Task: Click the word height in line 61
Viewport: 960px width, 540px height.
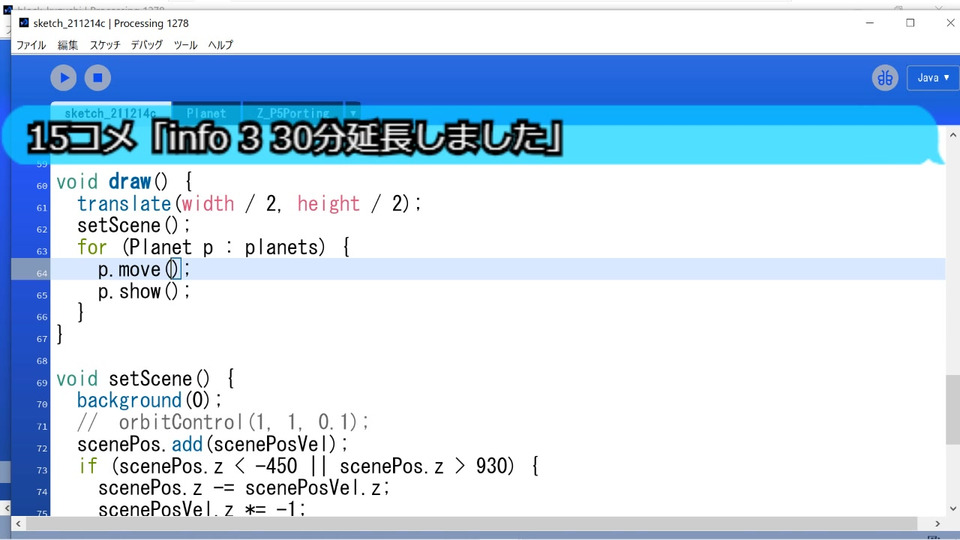Action: 328,204
